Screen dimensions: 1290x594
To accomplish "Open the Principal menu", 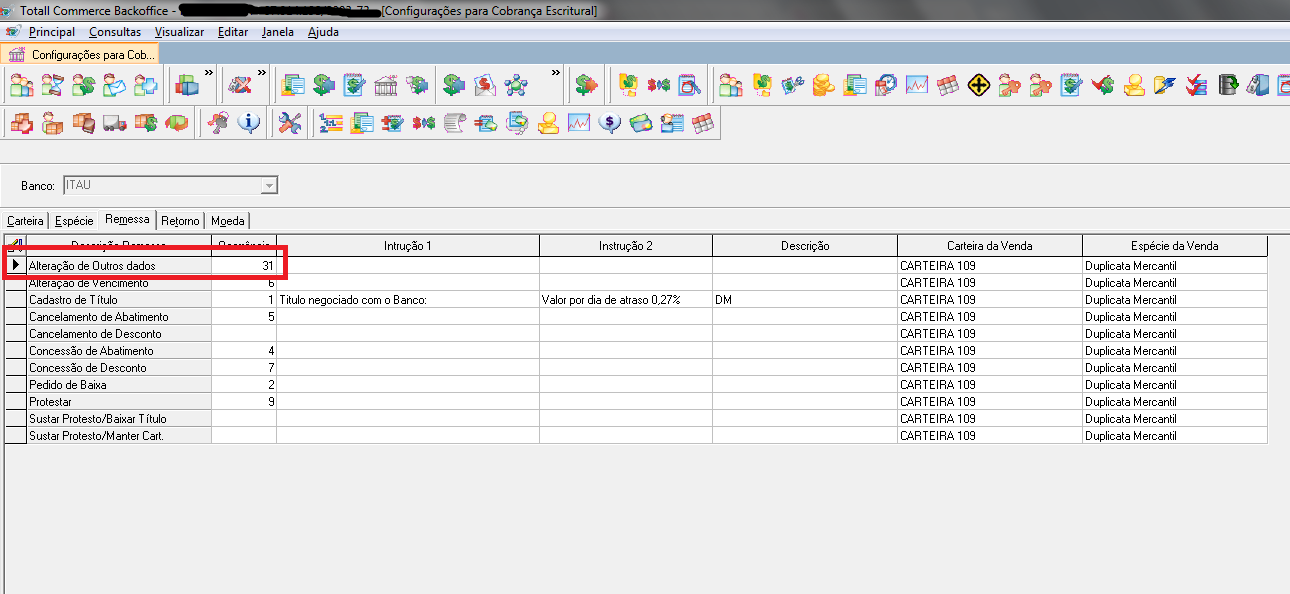I will 52,32.
